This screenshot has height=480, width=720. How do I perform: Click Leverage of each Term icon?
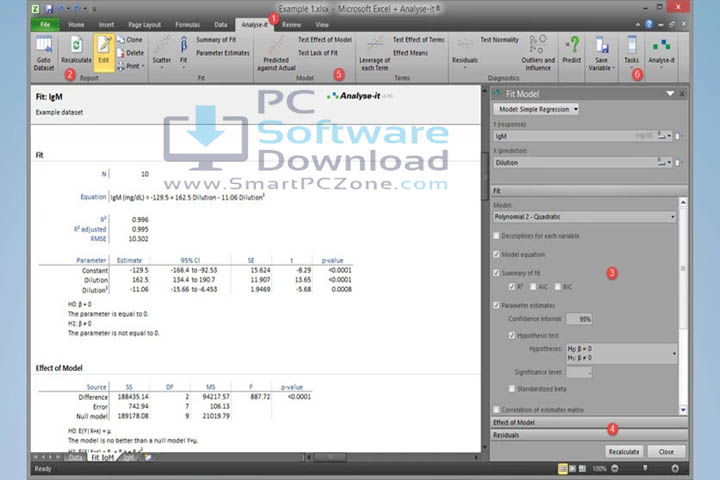pos(375,53)
